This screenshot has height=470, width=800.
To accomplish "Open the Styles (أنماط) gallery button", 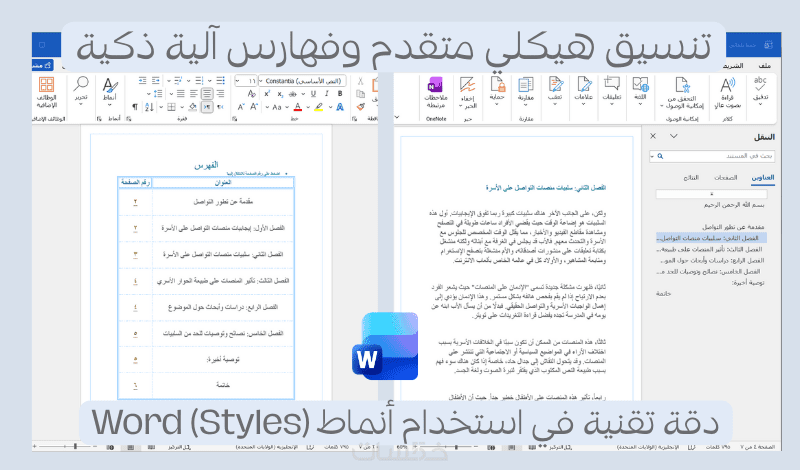I will pyautogui.click(x=109, y=92).
